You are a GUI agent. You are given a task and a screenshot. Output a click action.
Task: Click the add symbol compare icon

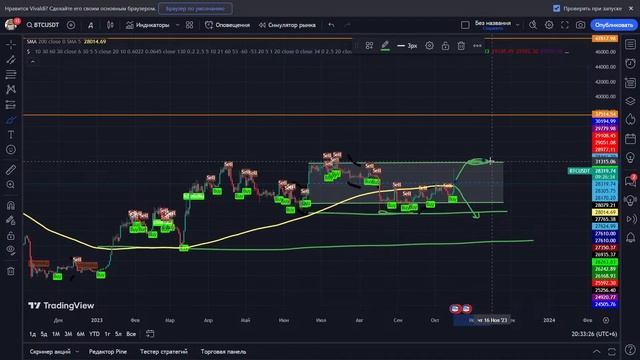(71, 25)
